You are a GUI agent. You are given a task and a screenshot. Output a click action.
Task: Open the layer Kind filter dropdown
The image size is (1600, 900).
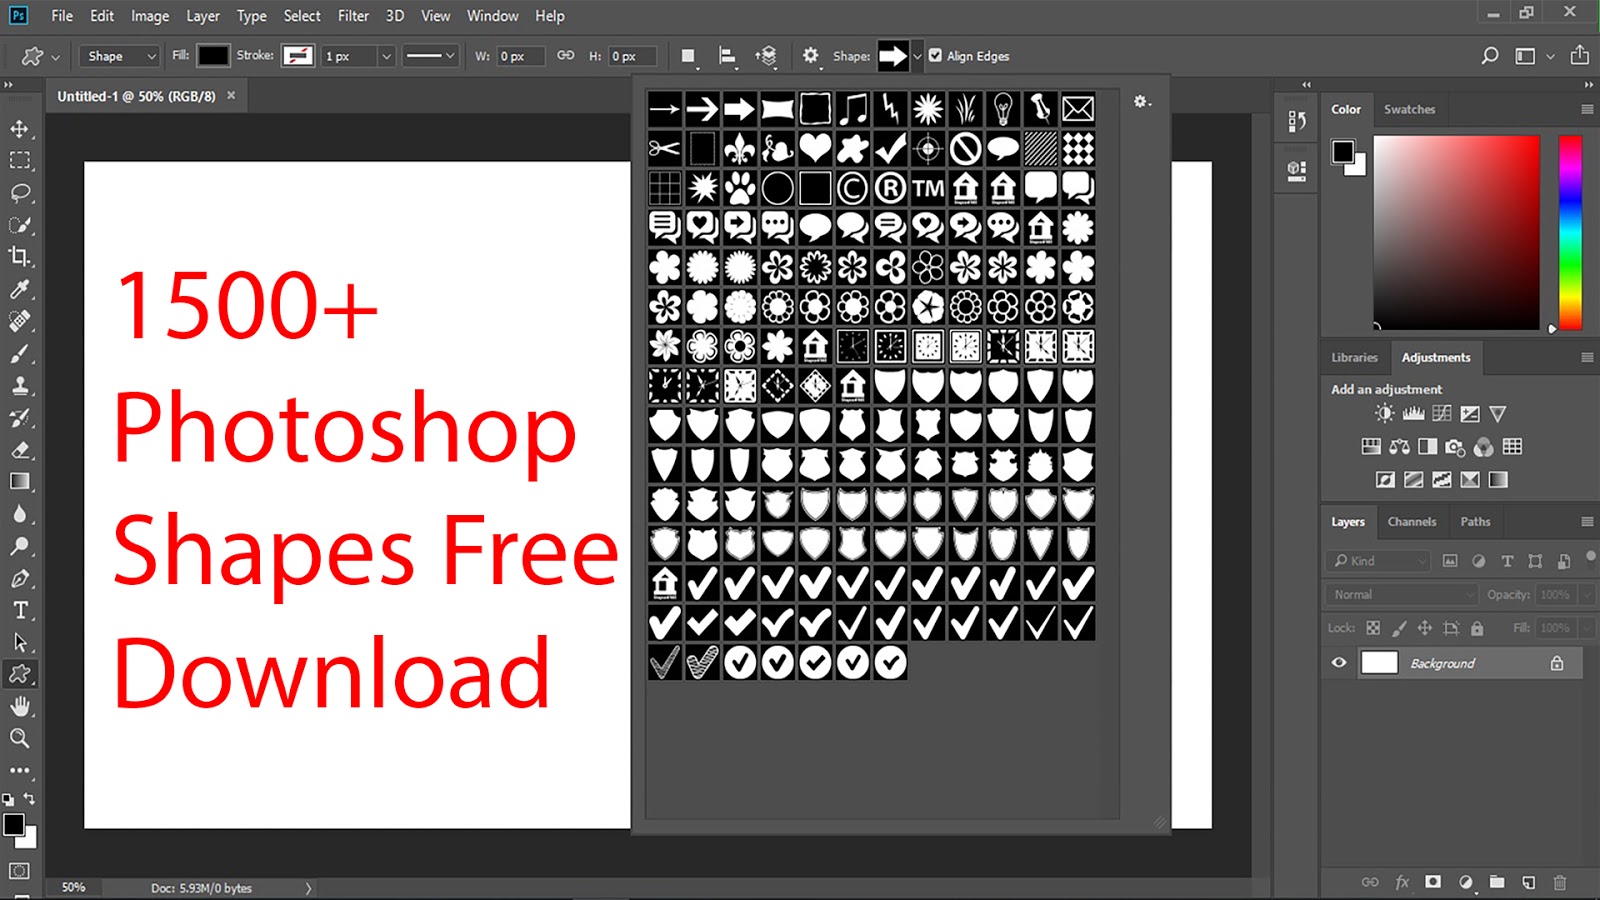point(1378,561)
